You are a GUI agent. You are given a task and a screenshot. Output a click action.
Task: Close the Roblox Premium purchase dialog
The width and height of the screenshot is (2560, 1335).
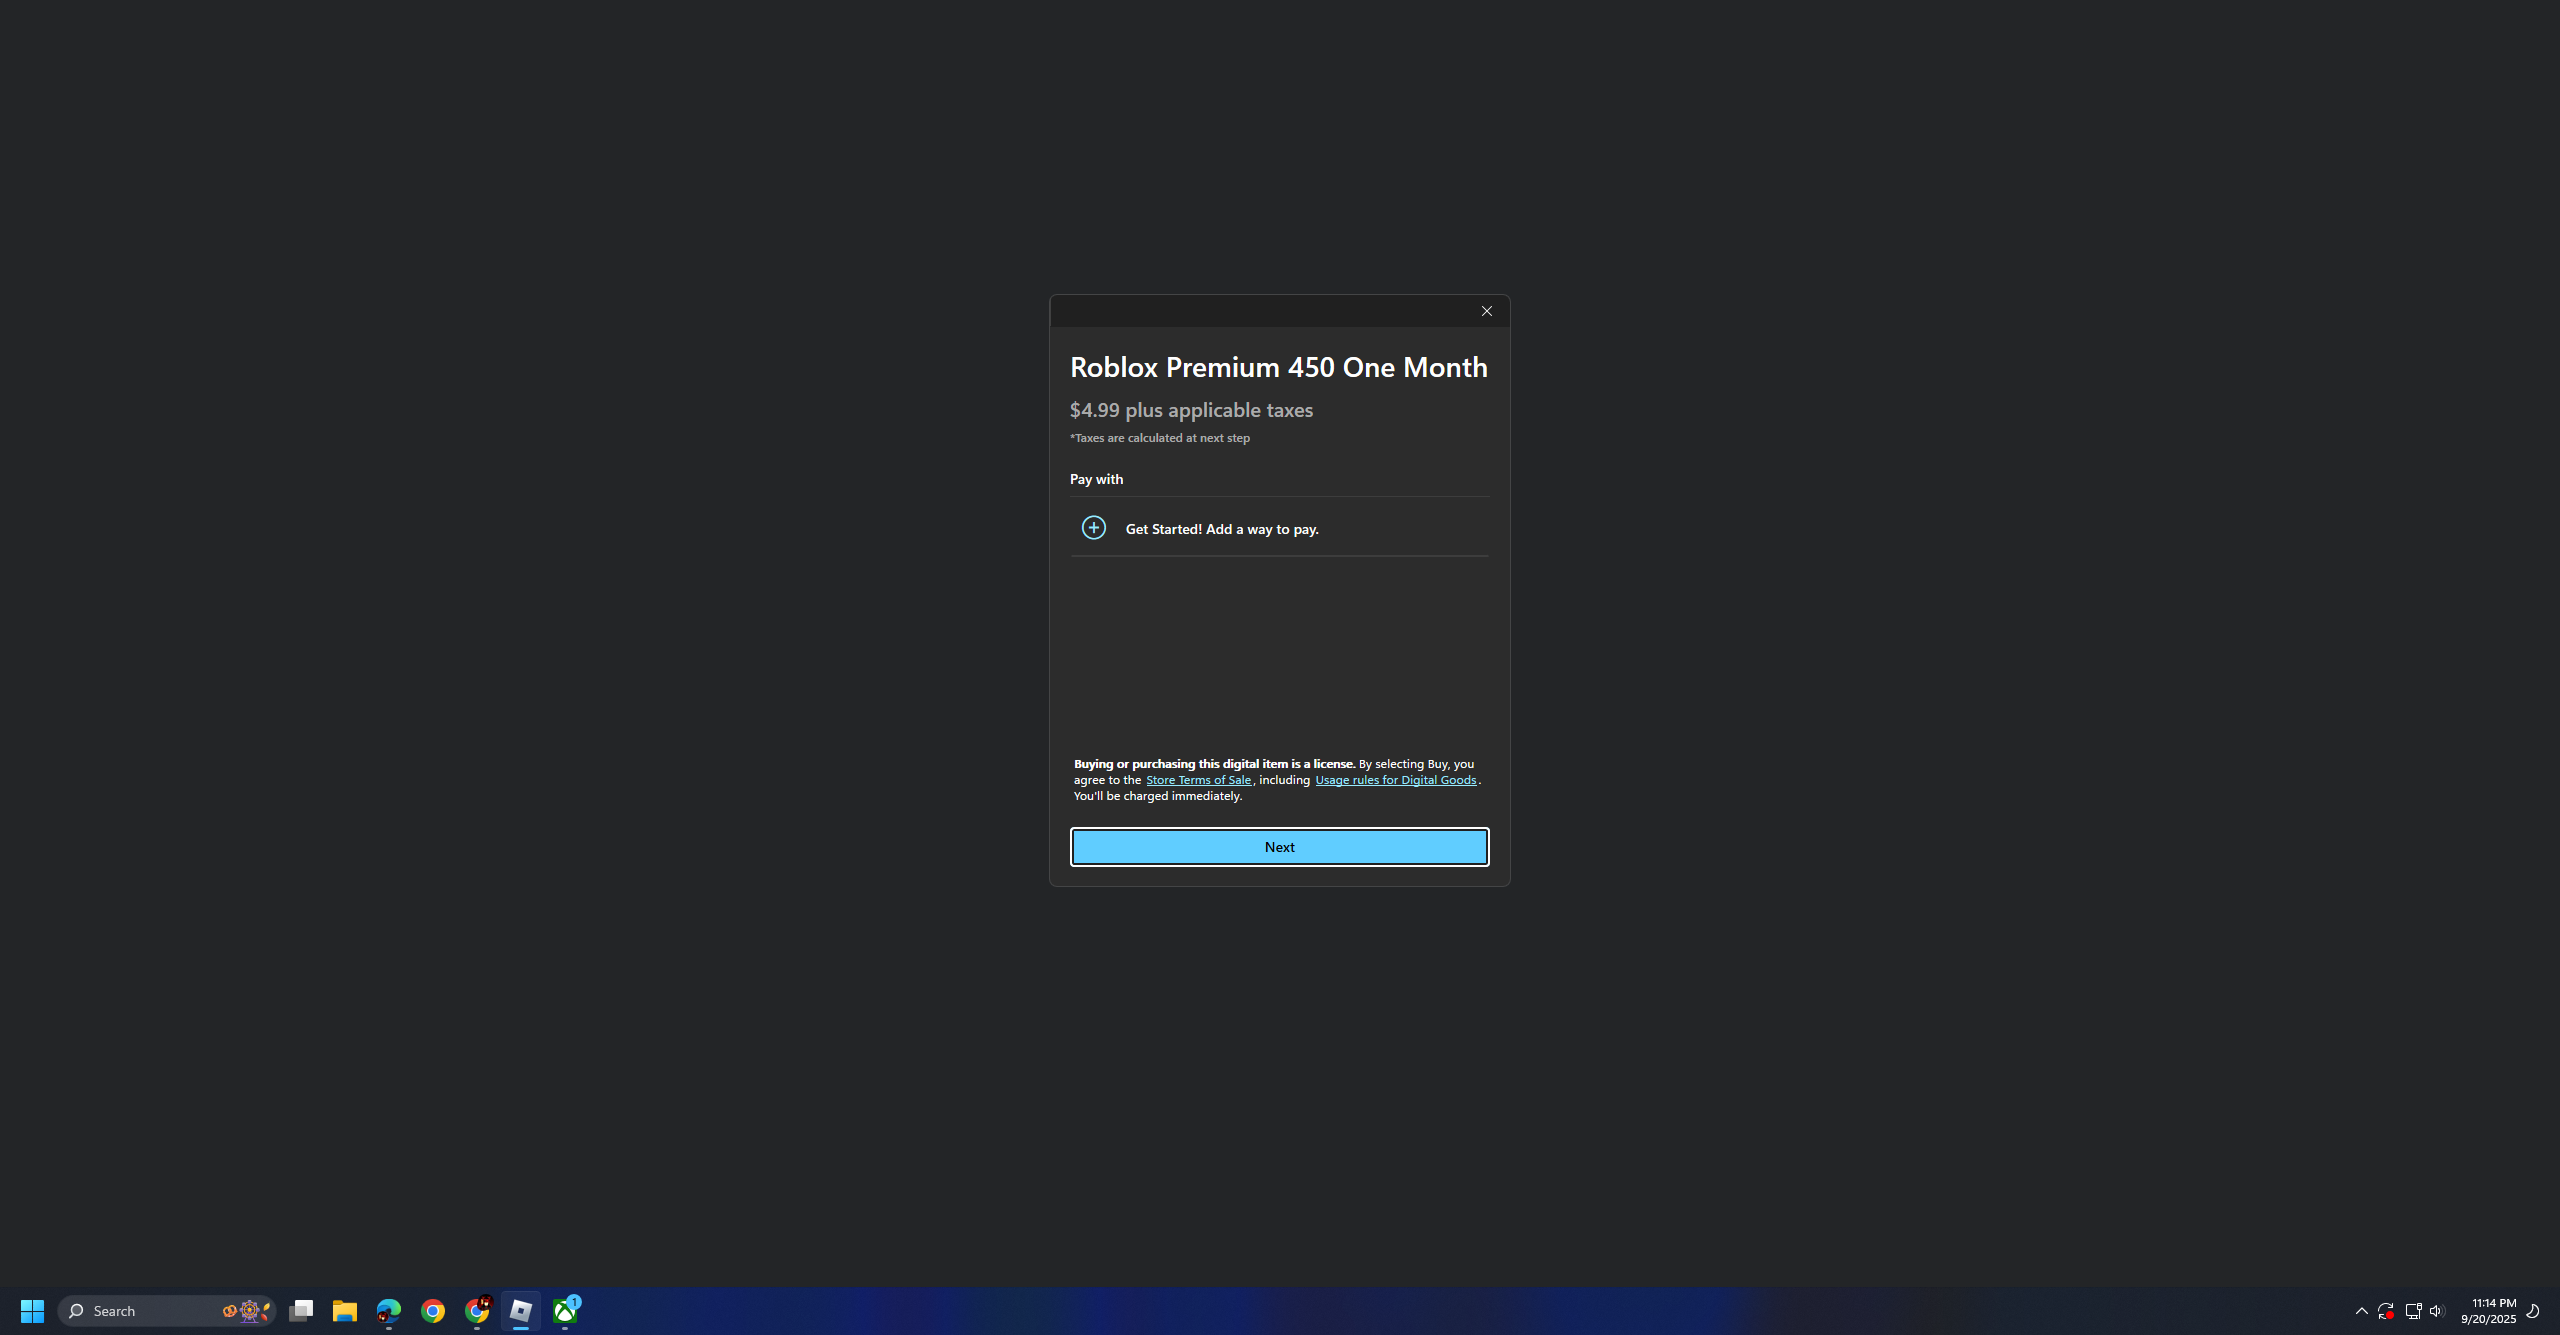tap(1486, 311)
